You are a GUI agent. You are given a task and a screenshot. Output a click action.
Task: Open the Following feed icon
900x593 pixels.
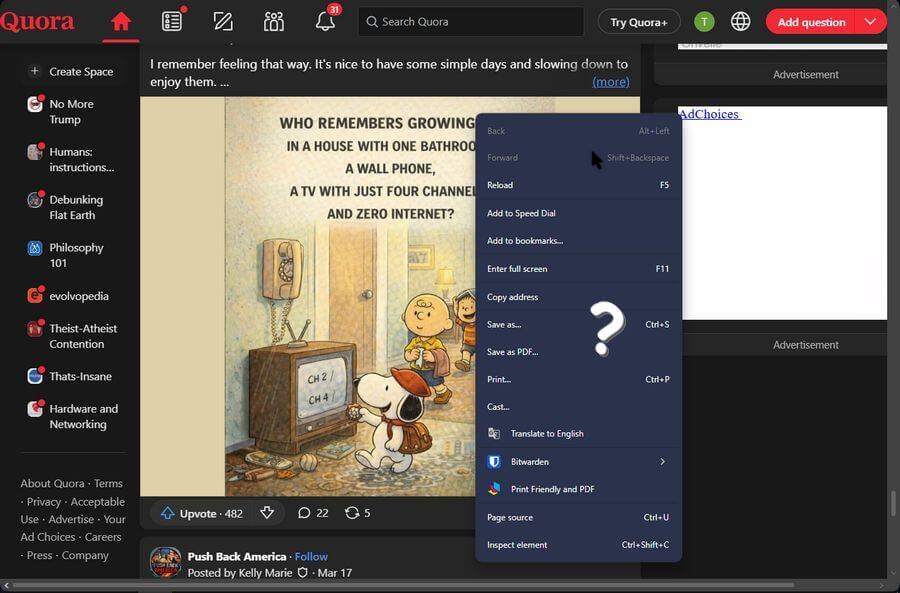pos(172,22)
